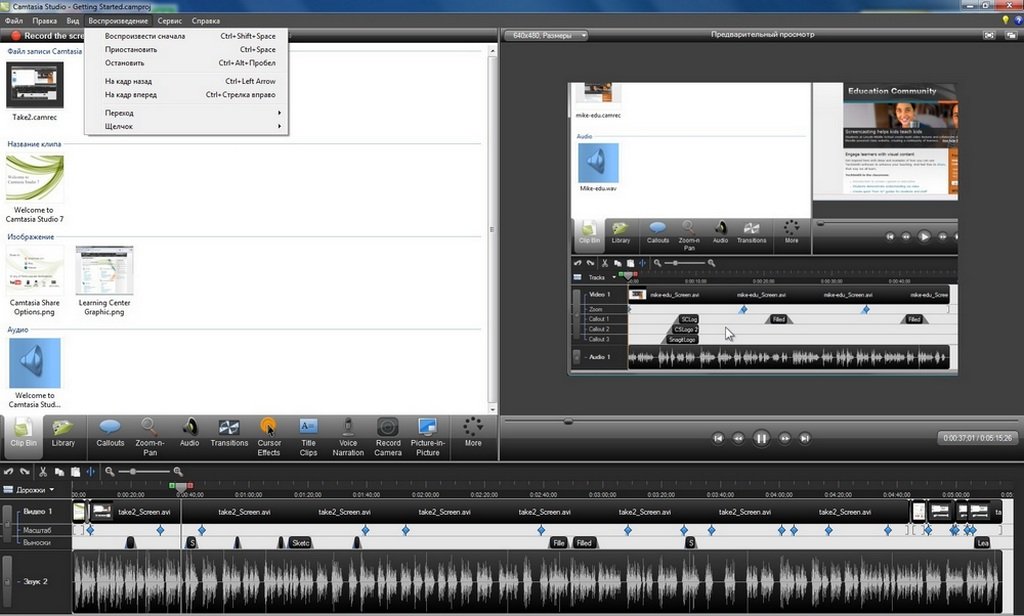Open Title Clips tool

tap(308, 433)
